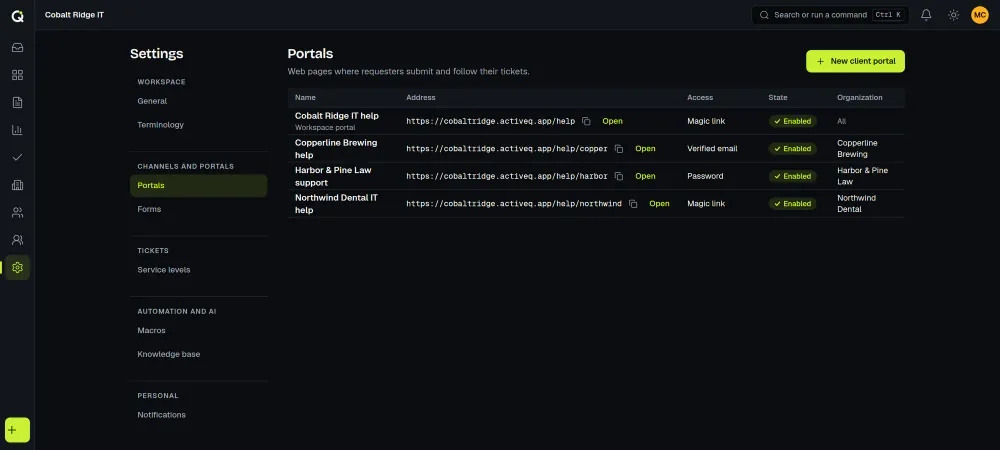This screenshot has width=1000, height=450.
Task: Open the document page icon in the sidebar
Action: [x=17, y=103]
